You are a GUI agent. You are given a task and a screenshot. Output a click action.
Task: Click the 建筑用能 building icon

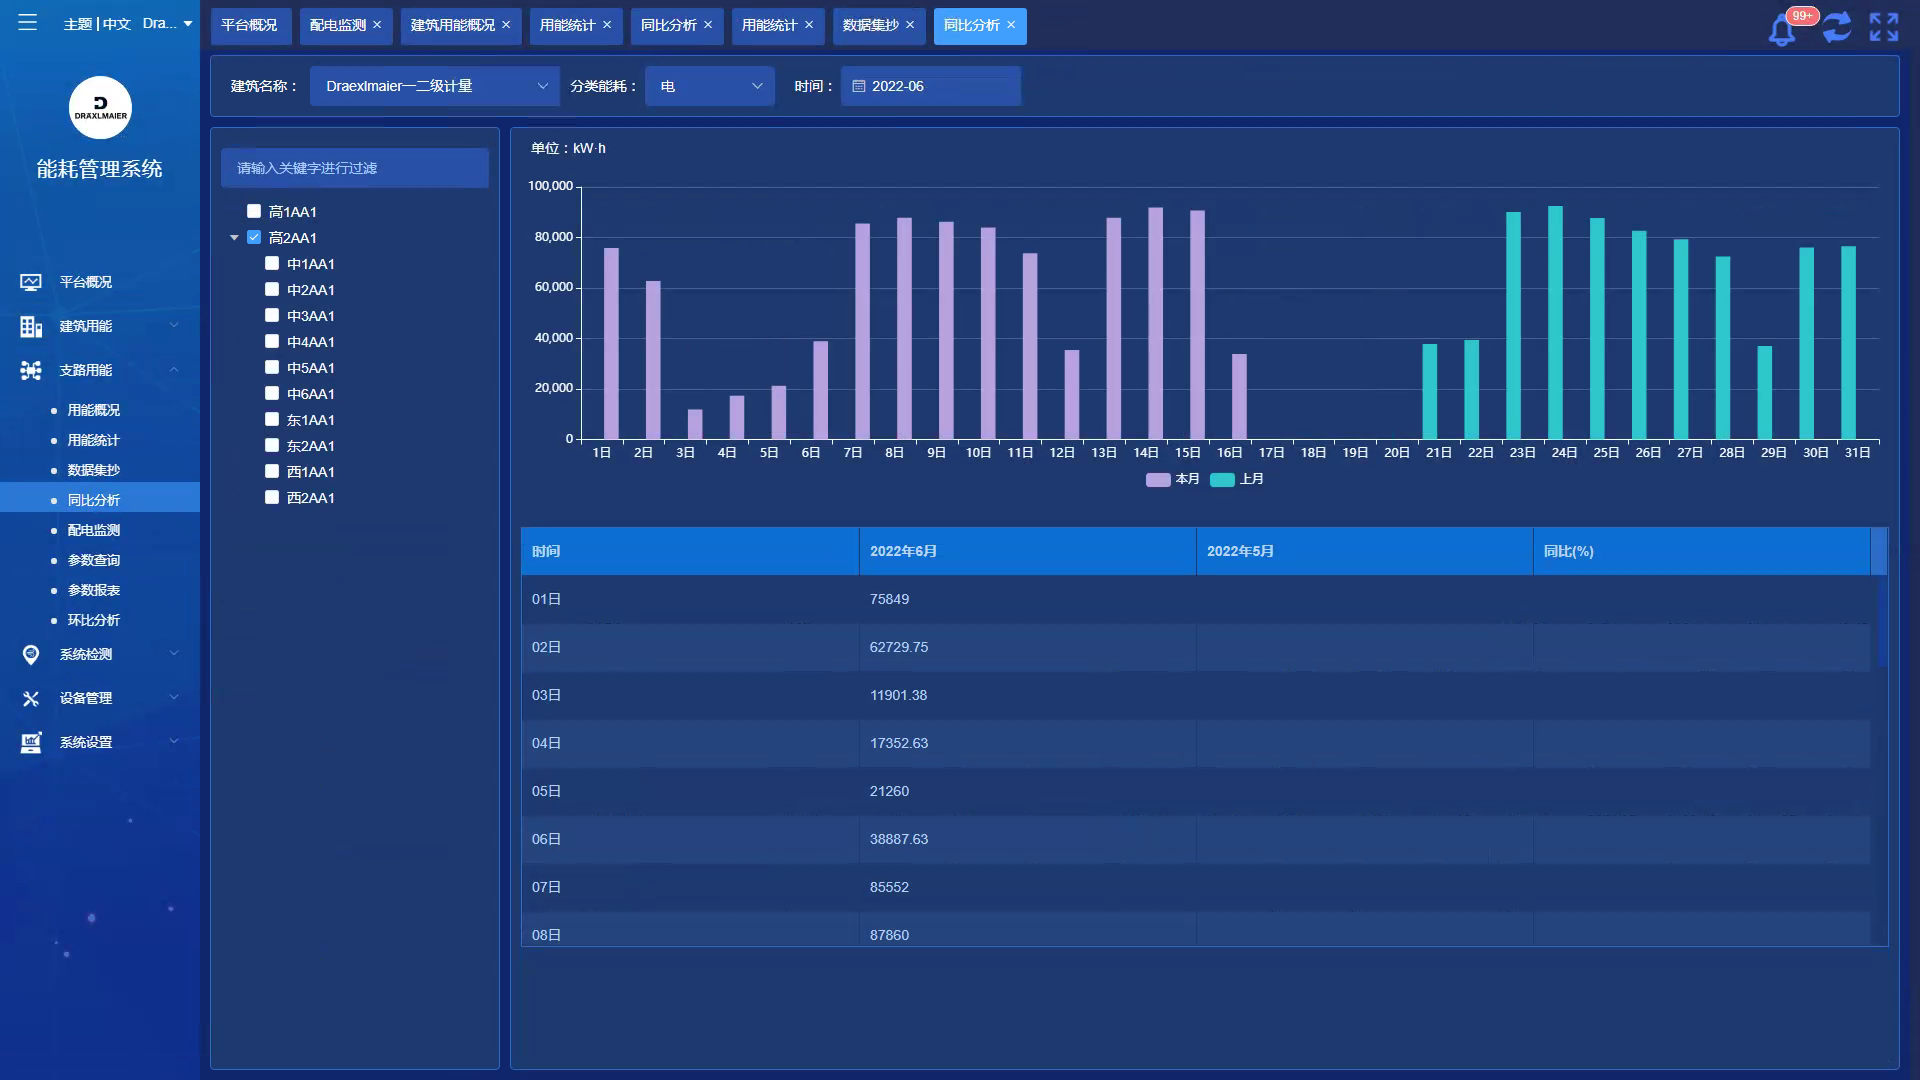pos(31,326)
